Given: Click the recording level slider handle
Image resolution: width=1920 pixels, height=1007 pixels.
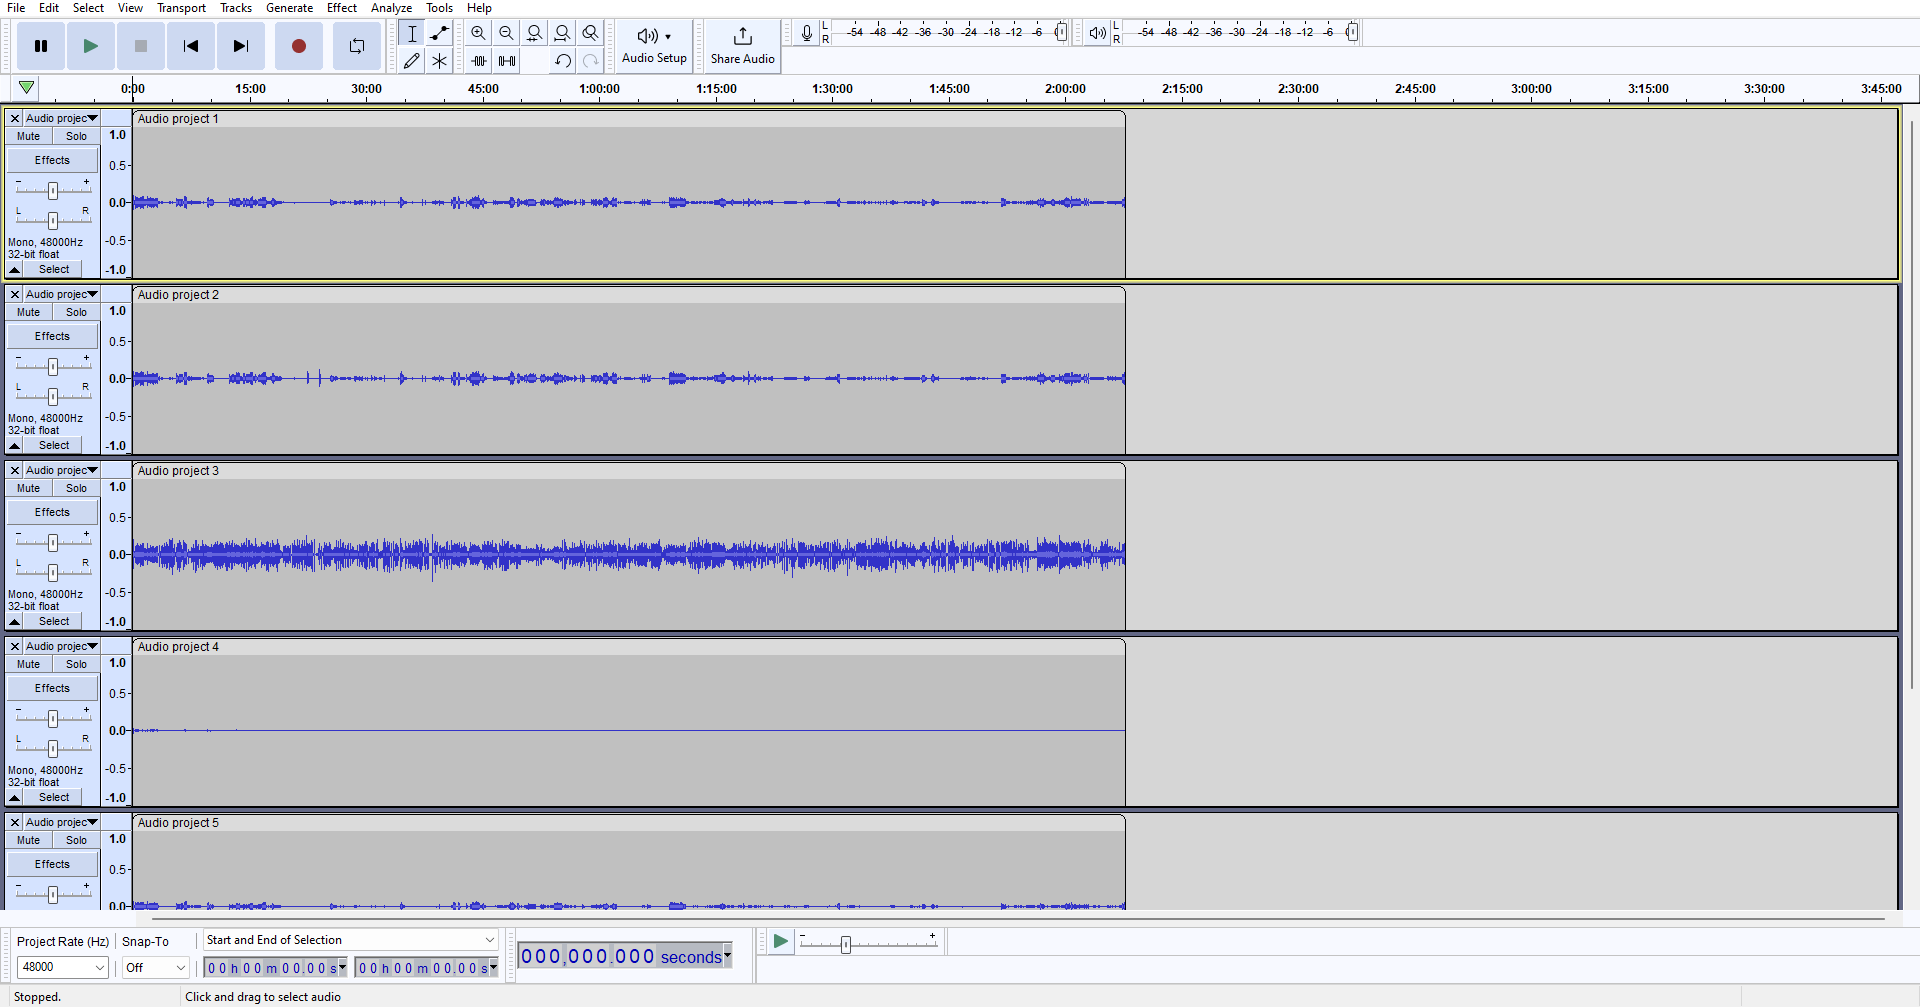Looking at the screenshot, I should tap(1061, 33).
